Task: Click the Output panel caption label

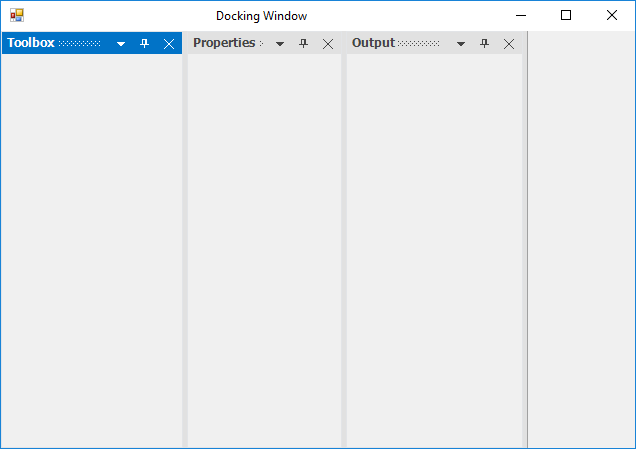Action: (x=373, y=43)
